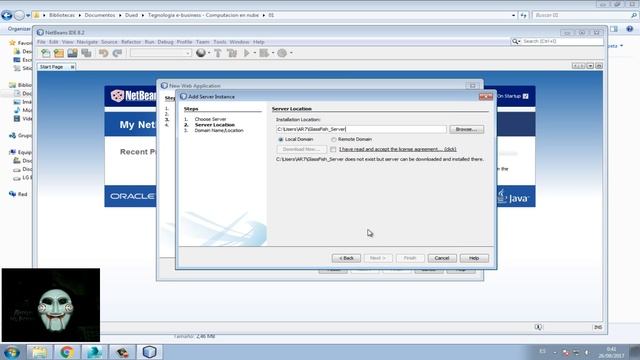
Task: Click the NetBeans Search (Ctrl+I) field
Action: tap(562, 41)
